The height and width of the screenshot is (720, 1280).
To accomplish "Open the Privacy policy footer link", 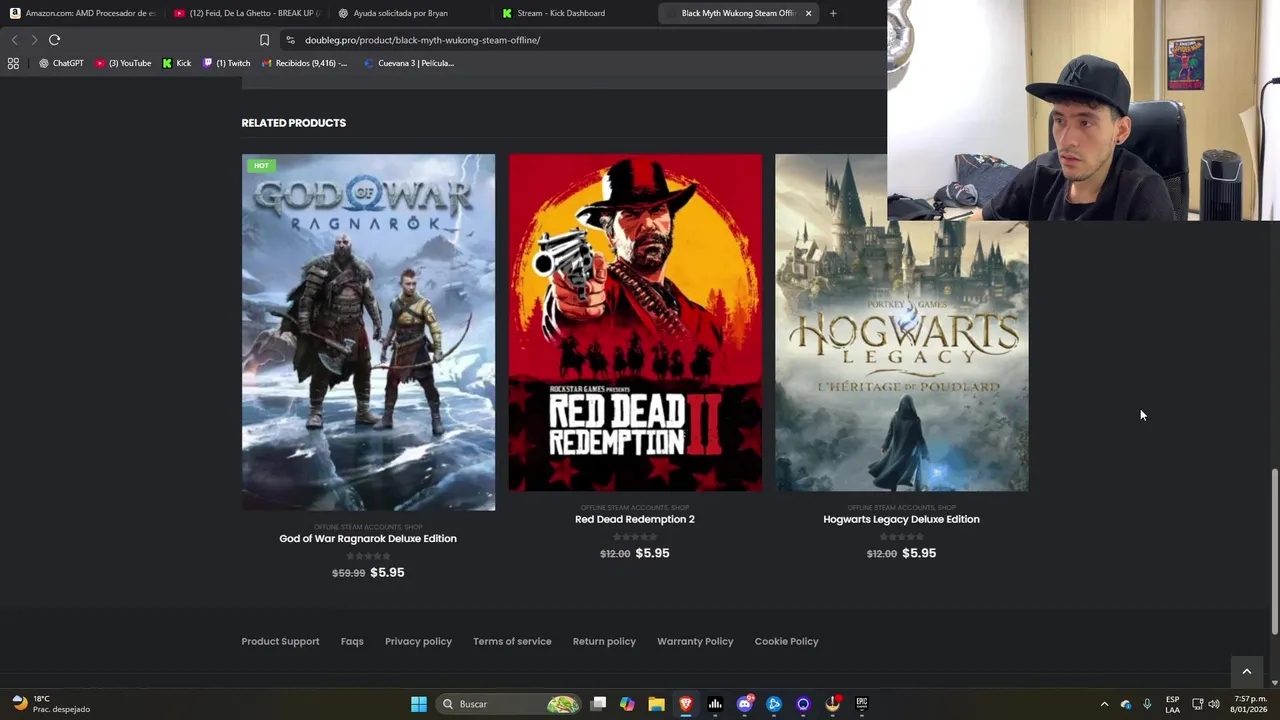I will (x=418, y=642).
